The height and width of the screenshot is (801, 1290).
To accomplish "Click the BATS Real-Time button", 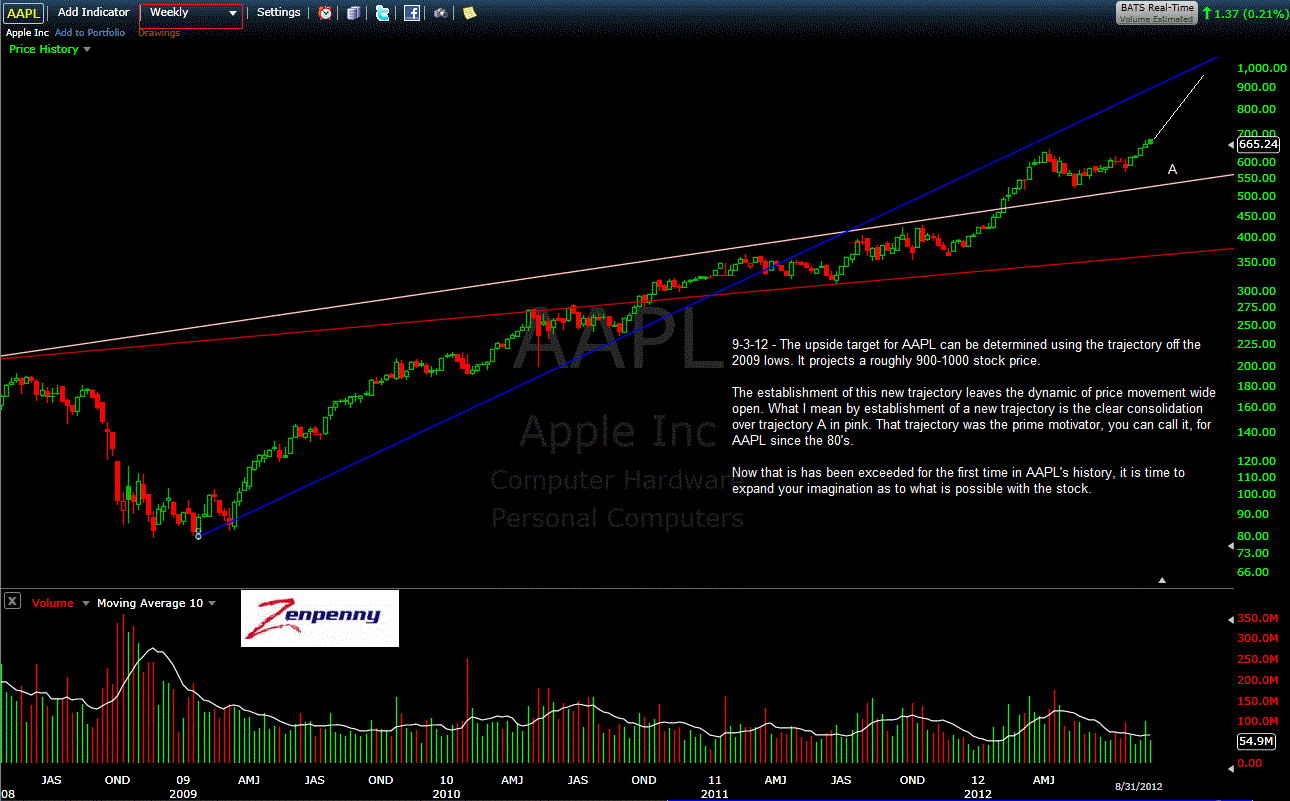I will pyautogui.click(x=1157, y=13).
